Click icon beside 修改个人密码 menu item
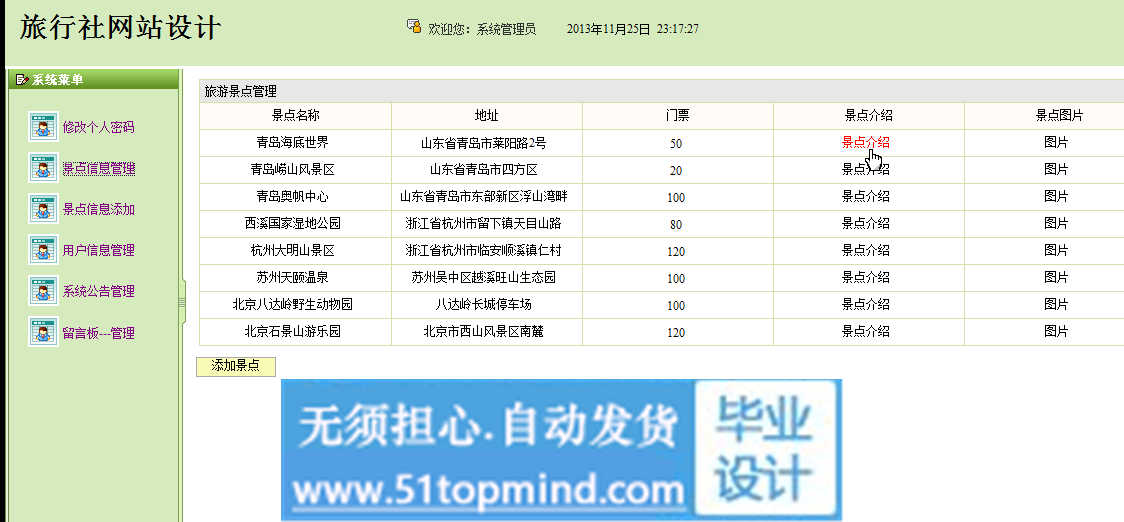This screenshot has height=522, width=1124. click(43, 127)
